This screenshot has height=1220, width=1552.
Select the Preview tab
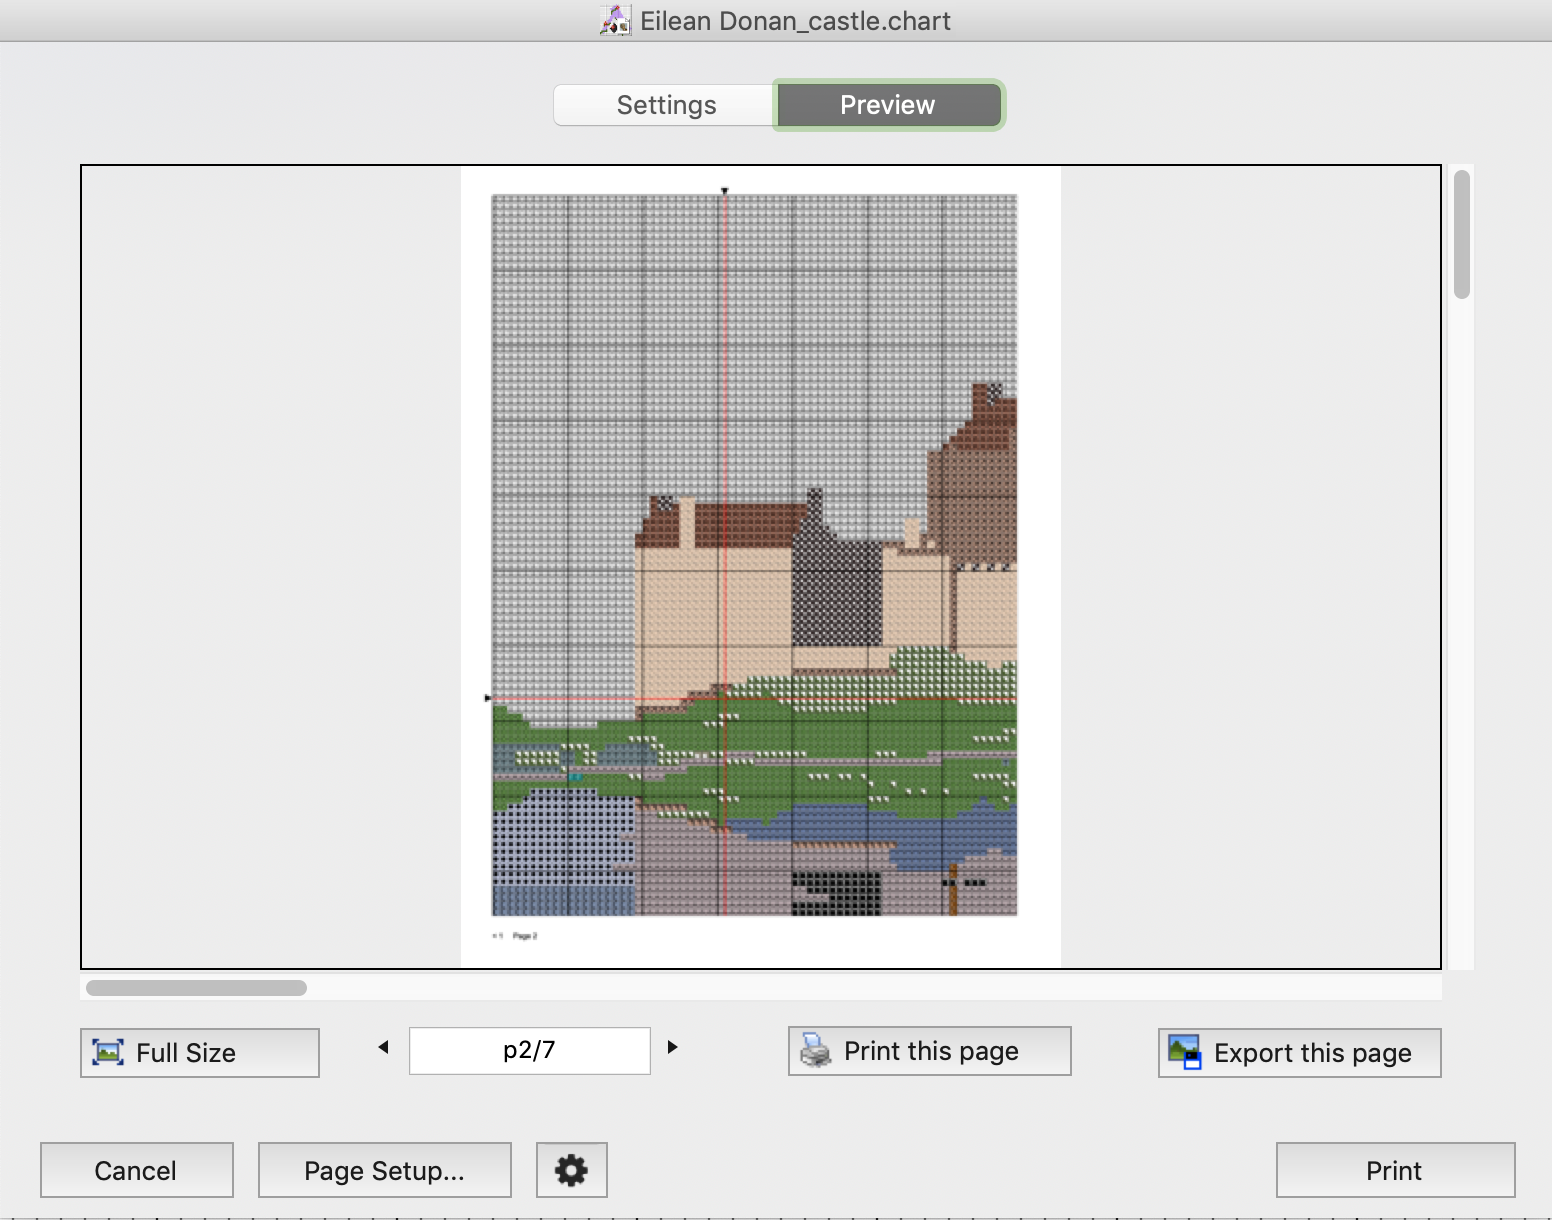coord(887,105)
